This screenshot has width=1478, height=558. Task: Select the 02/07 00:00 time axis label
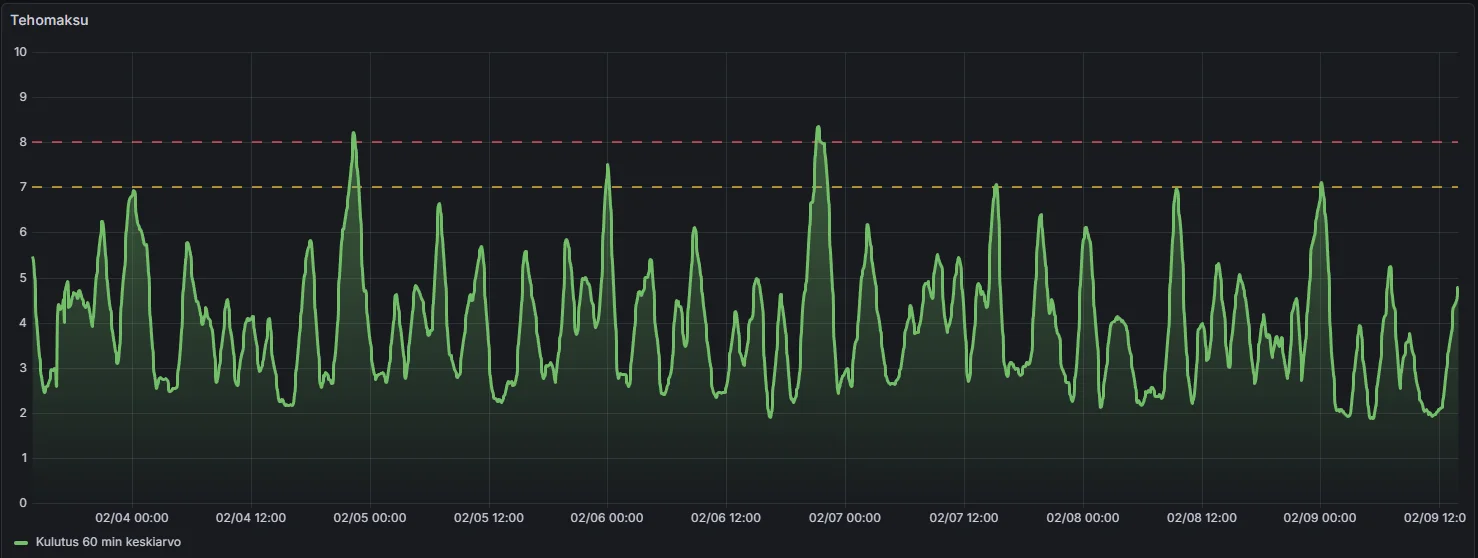tap(845, 518)
